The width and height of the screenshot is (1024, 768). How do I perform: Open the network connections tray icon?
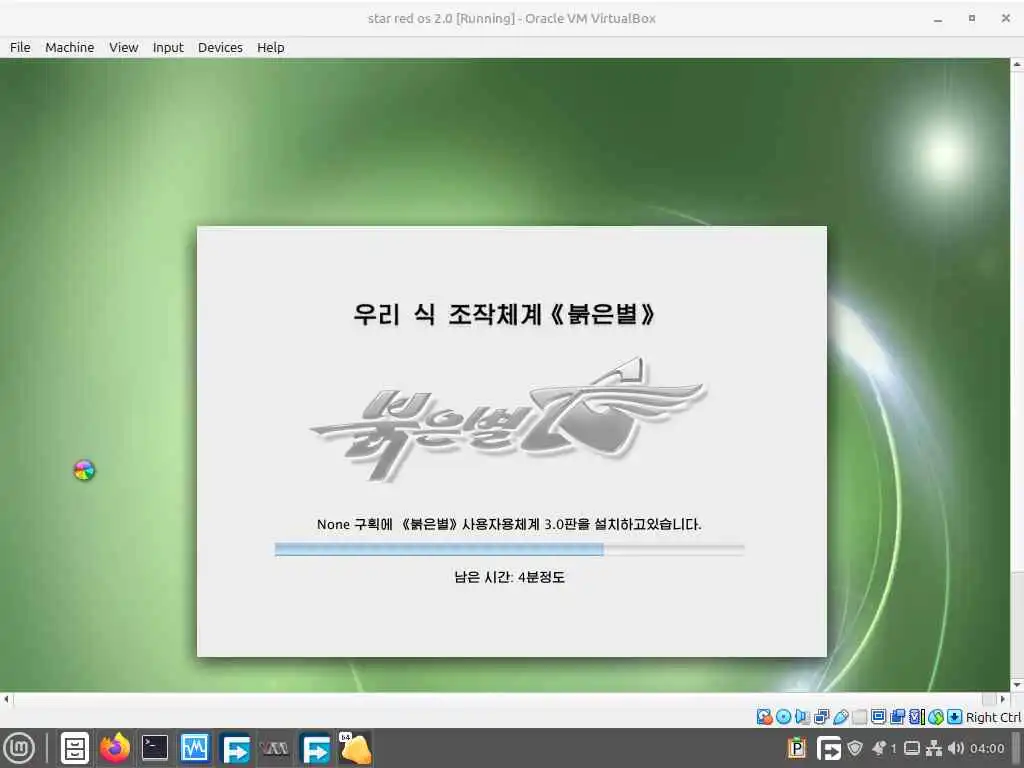click(x=935, y=748)
